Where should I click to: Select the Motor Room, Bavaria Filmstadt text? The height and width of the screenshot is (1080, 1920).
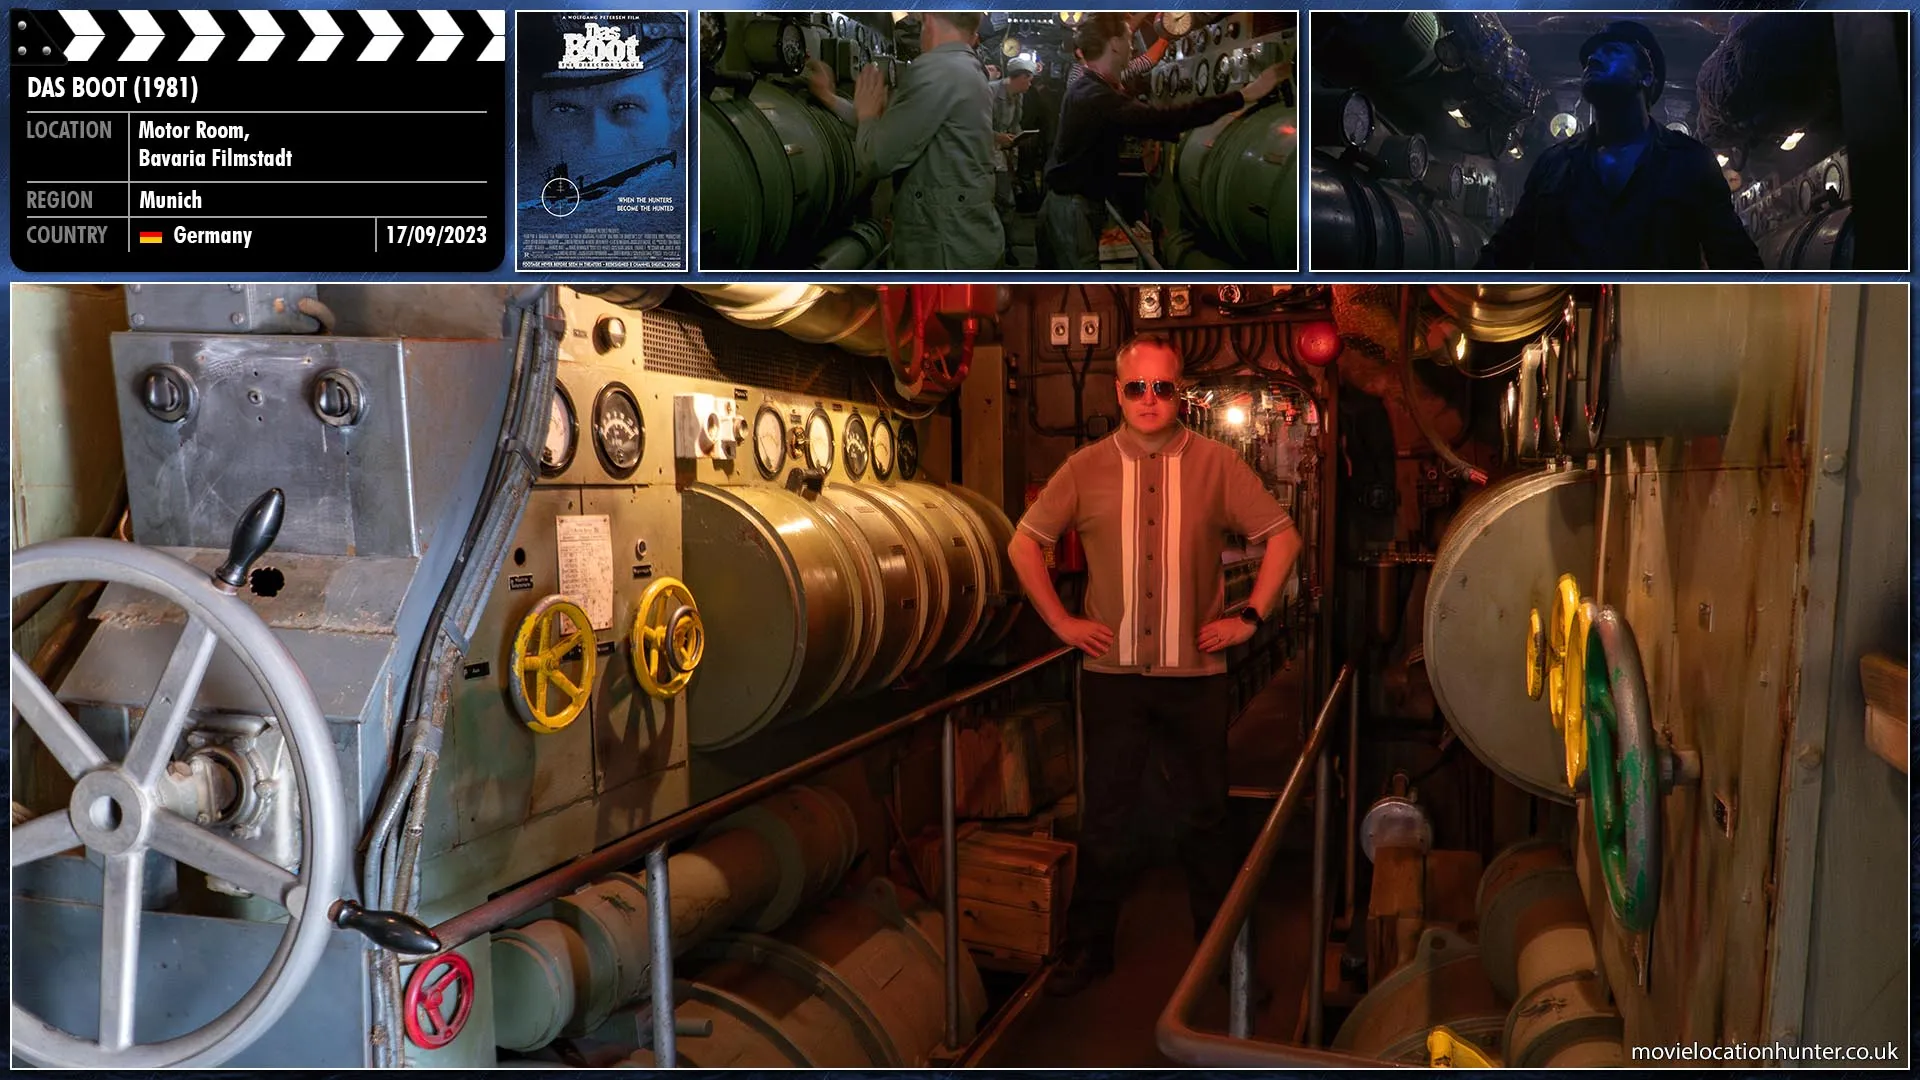coord(214,144)
